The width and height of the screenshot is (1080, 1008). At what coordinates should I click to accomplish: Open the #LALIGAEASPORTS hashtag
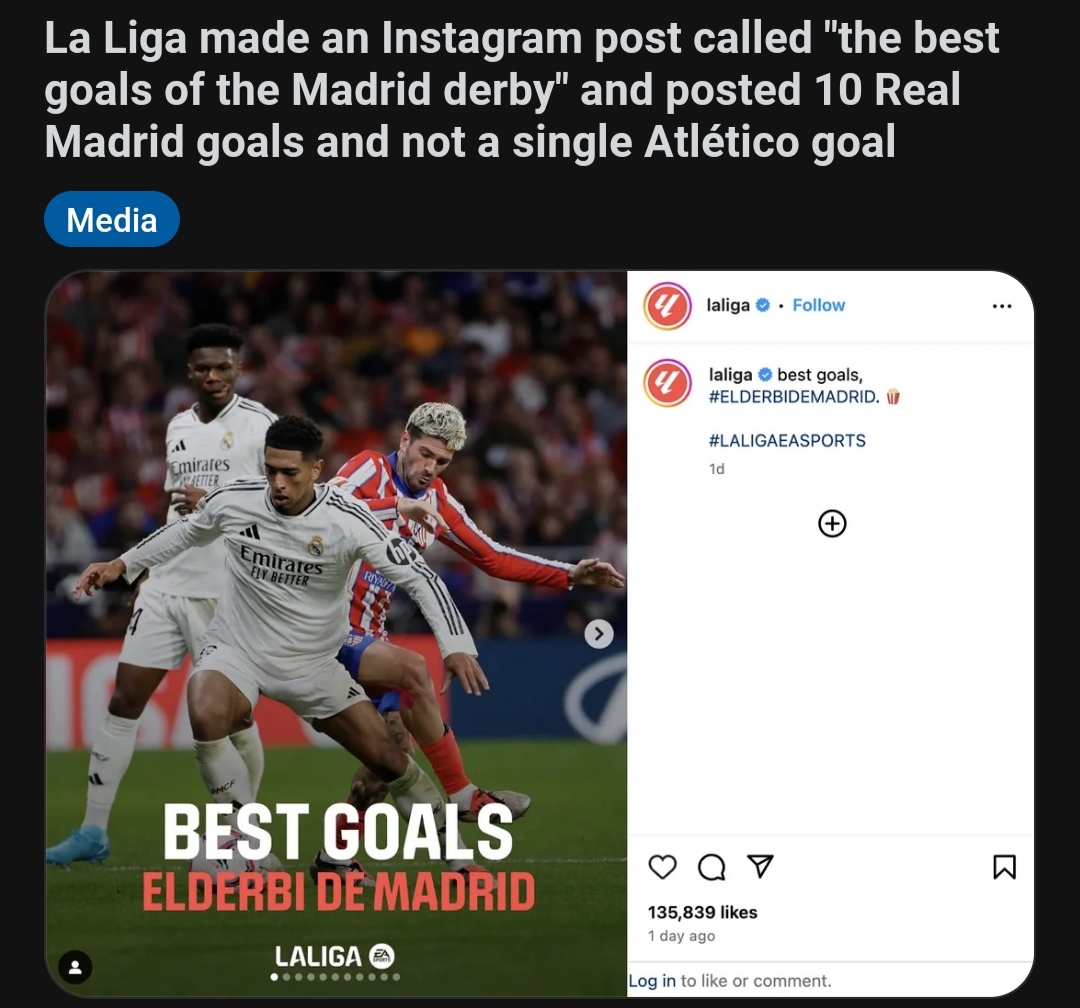click(x=787, y=441)
